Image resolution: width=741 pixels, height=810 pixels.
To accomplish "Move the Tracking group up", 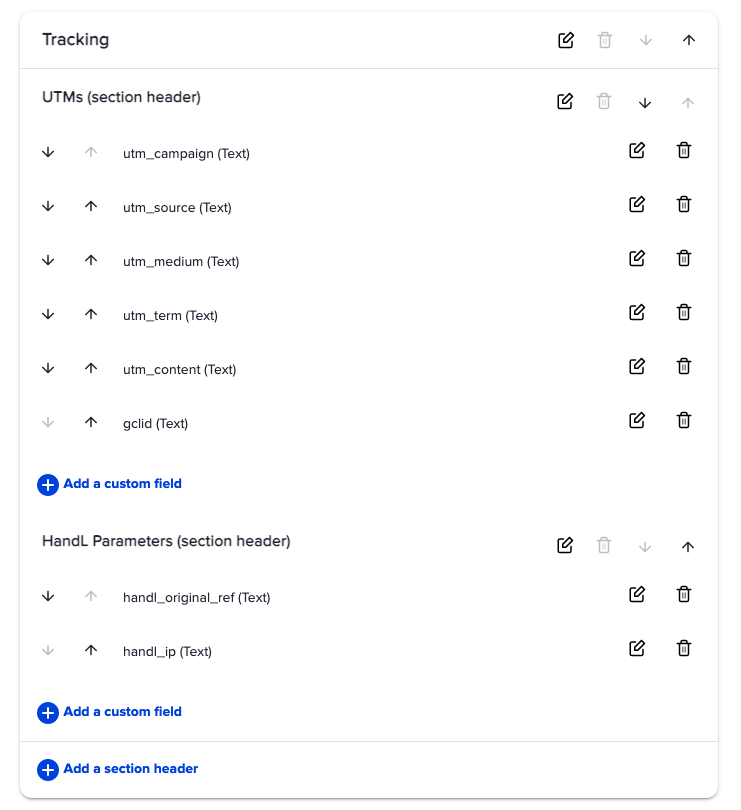I will point(688,40).
